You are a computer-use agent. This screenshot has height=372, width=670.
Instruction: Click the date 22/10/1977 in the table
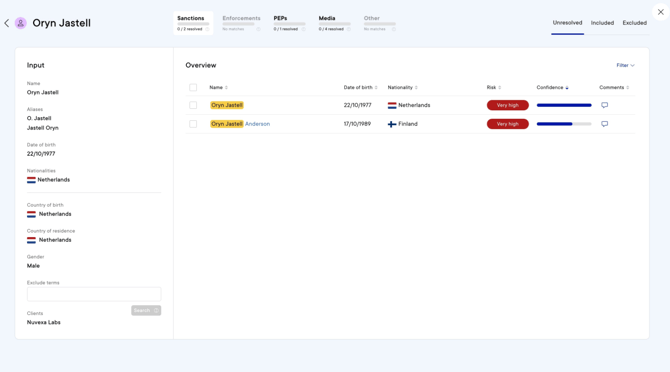point(358,105)
